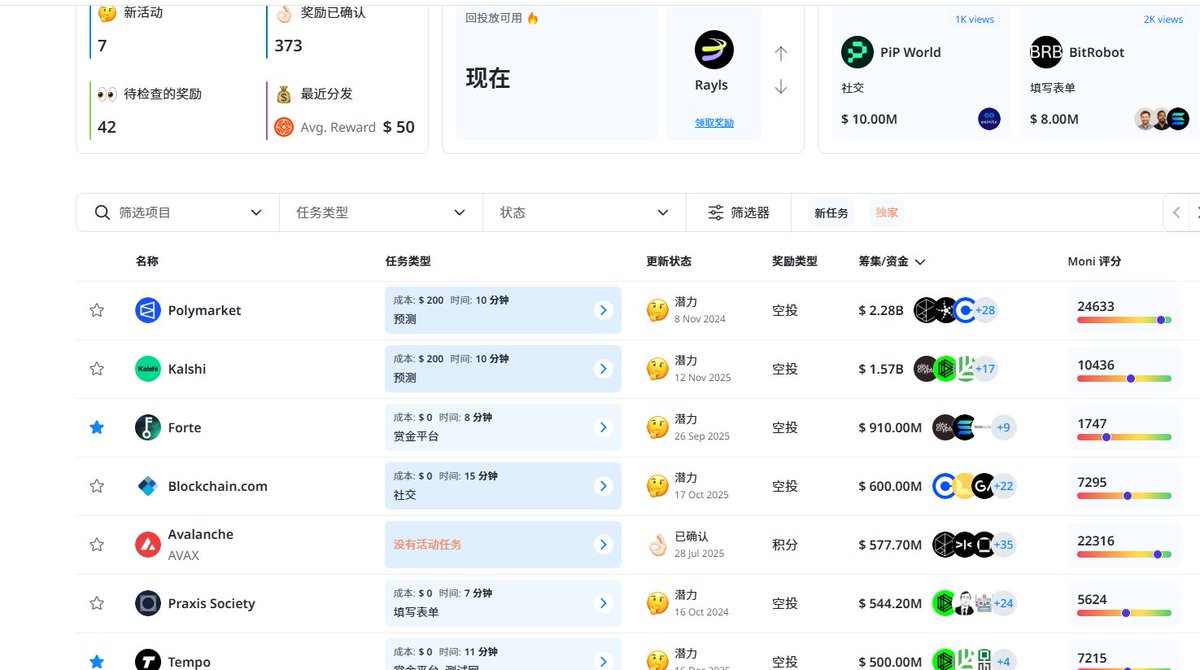Click PiP World investor avatar icon
This screenshot has width=1200, height=670.
click(x=989, y=119)
